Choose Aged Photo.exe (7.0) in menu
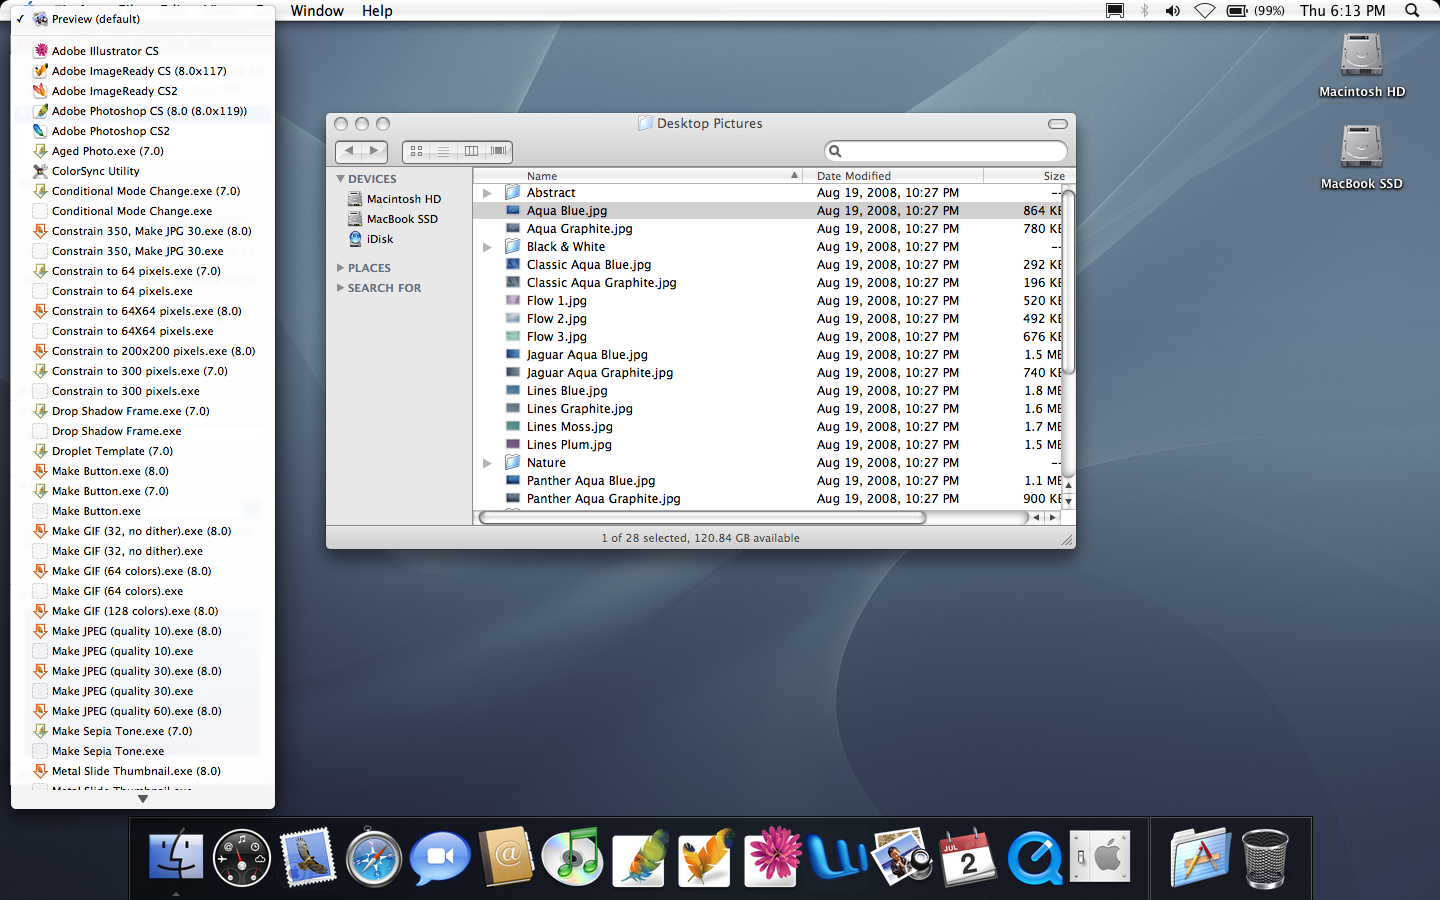Viewport: 1440px width, 900px height. coord(143,151)
